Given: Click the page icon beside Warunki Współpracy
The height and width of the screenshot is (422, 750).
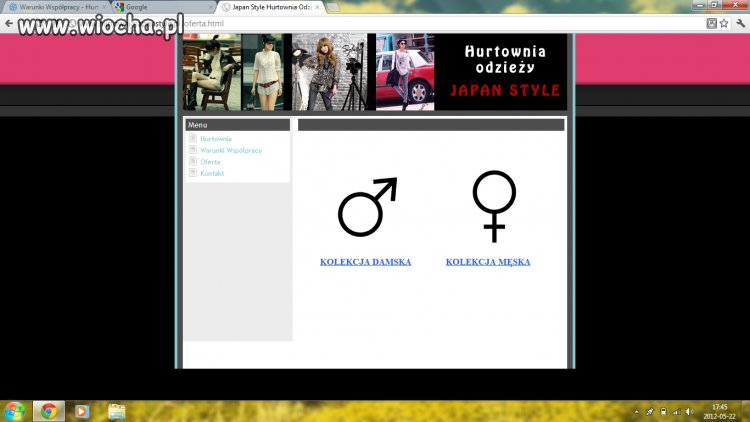Looking at the screenshot, I should coord(193,150).
